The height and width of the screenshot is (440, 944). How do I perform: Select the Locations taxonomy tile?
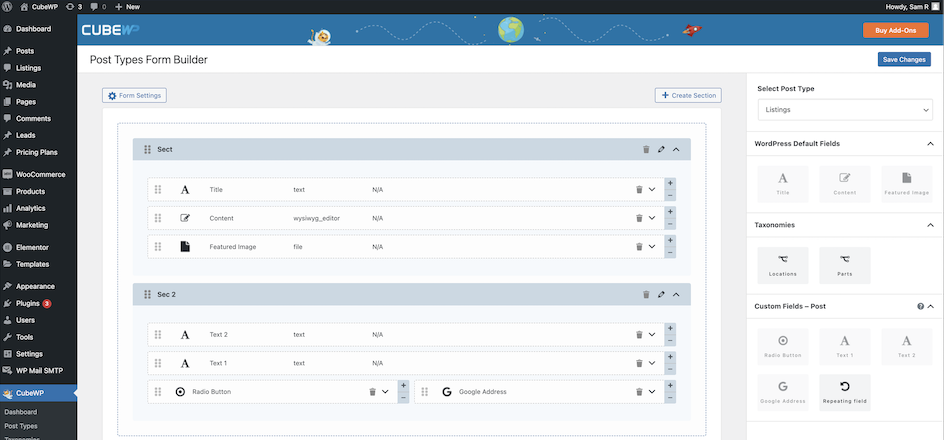click(783, 265)
